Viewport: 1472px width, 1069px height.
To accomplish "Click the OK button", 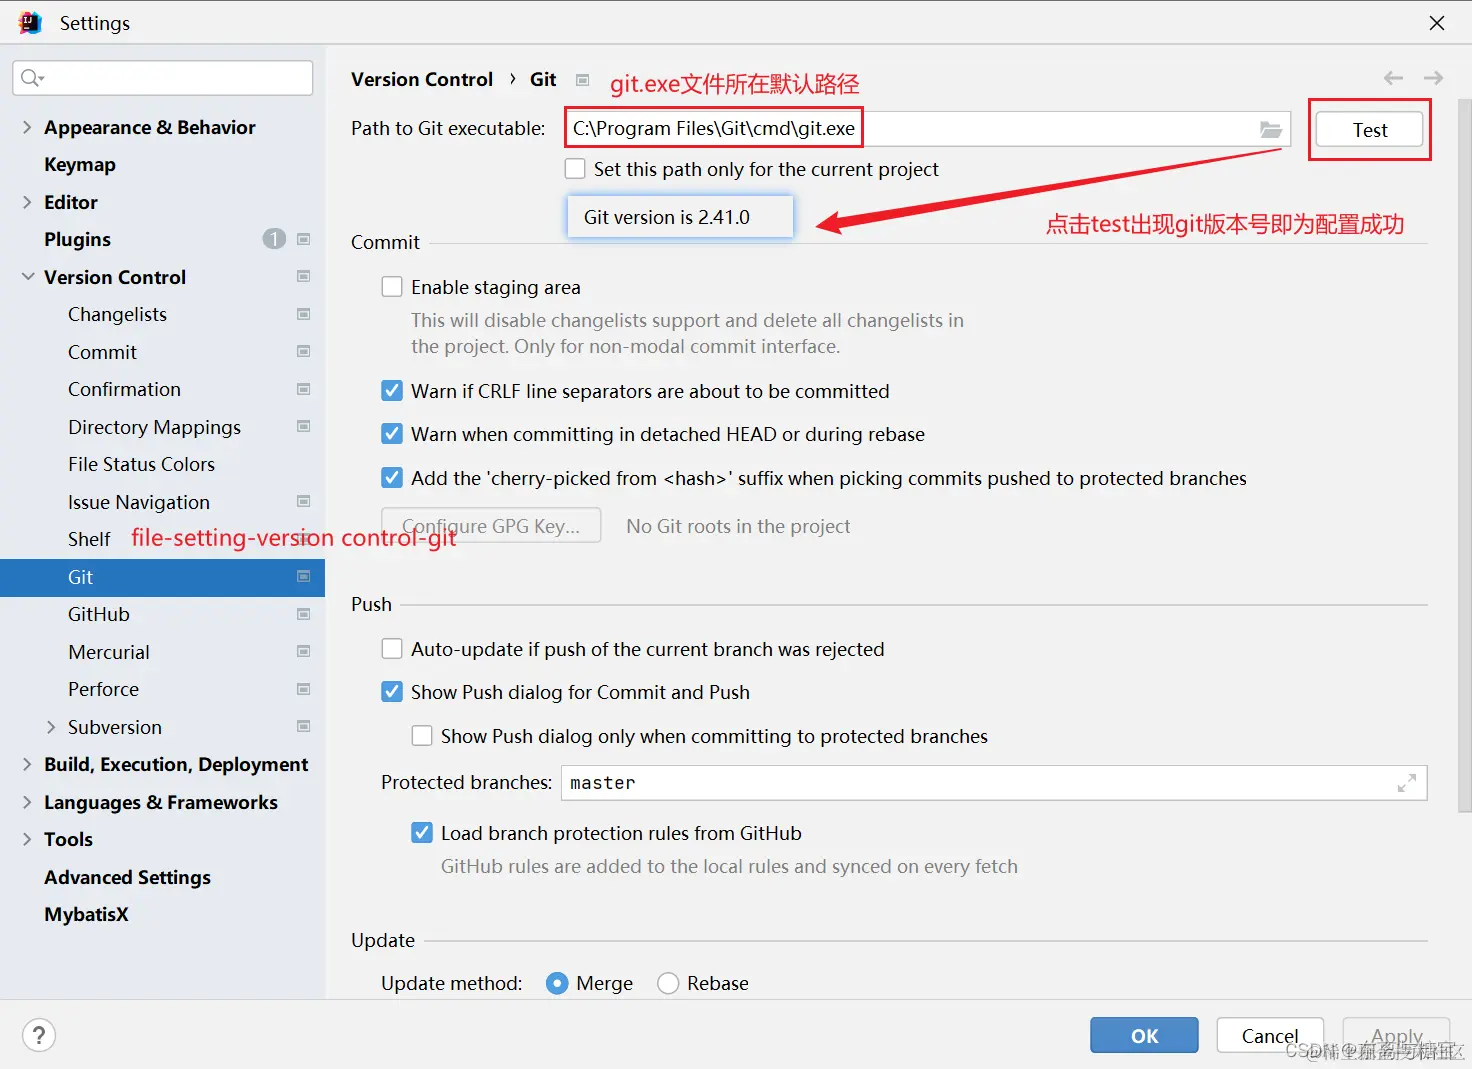I will (1144, 1035).
